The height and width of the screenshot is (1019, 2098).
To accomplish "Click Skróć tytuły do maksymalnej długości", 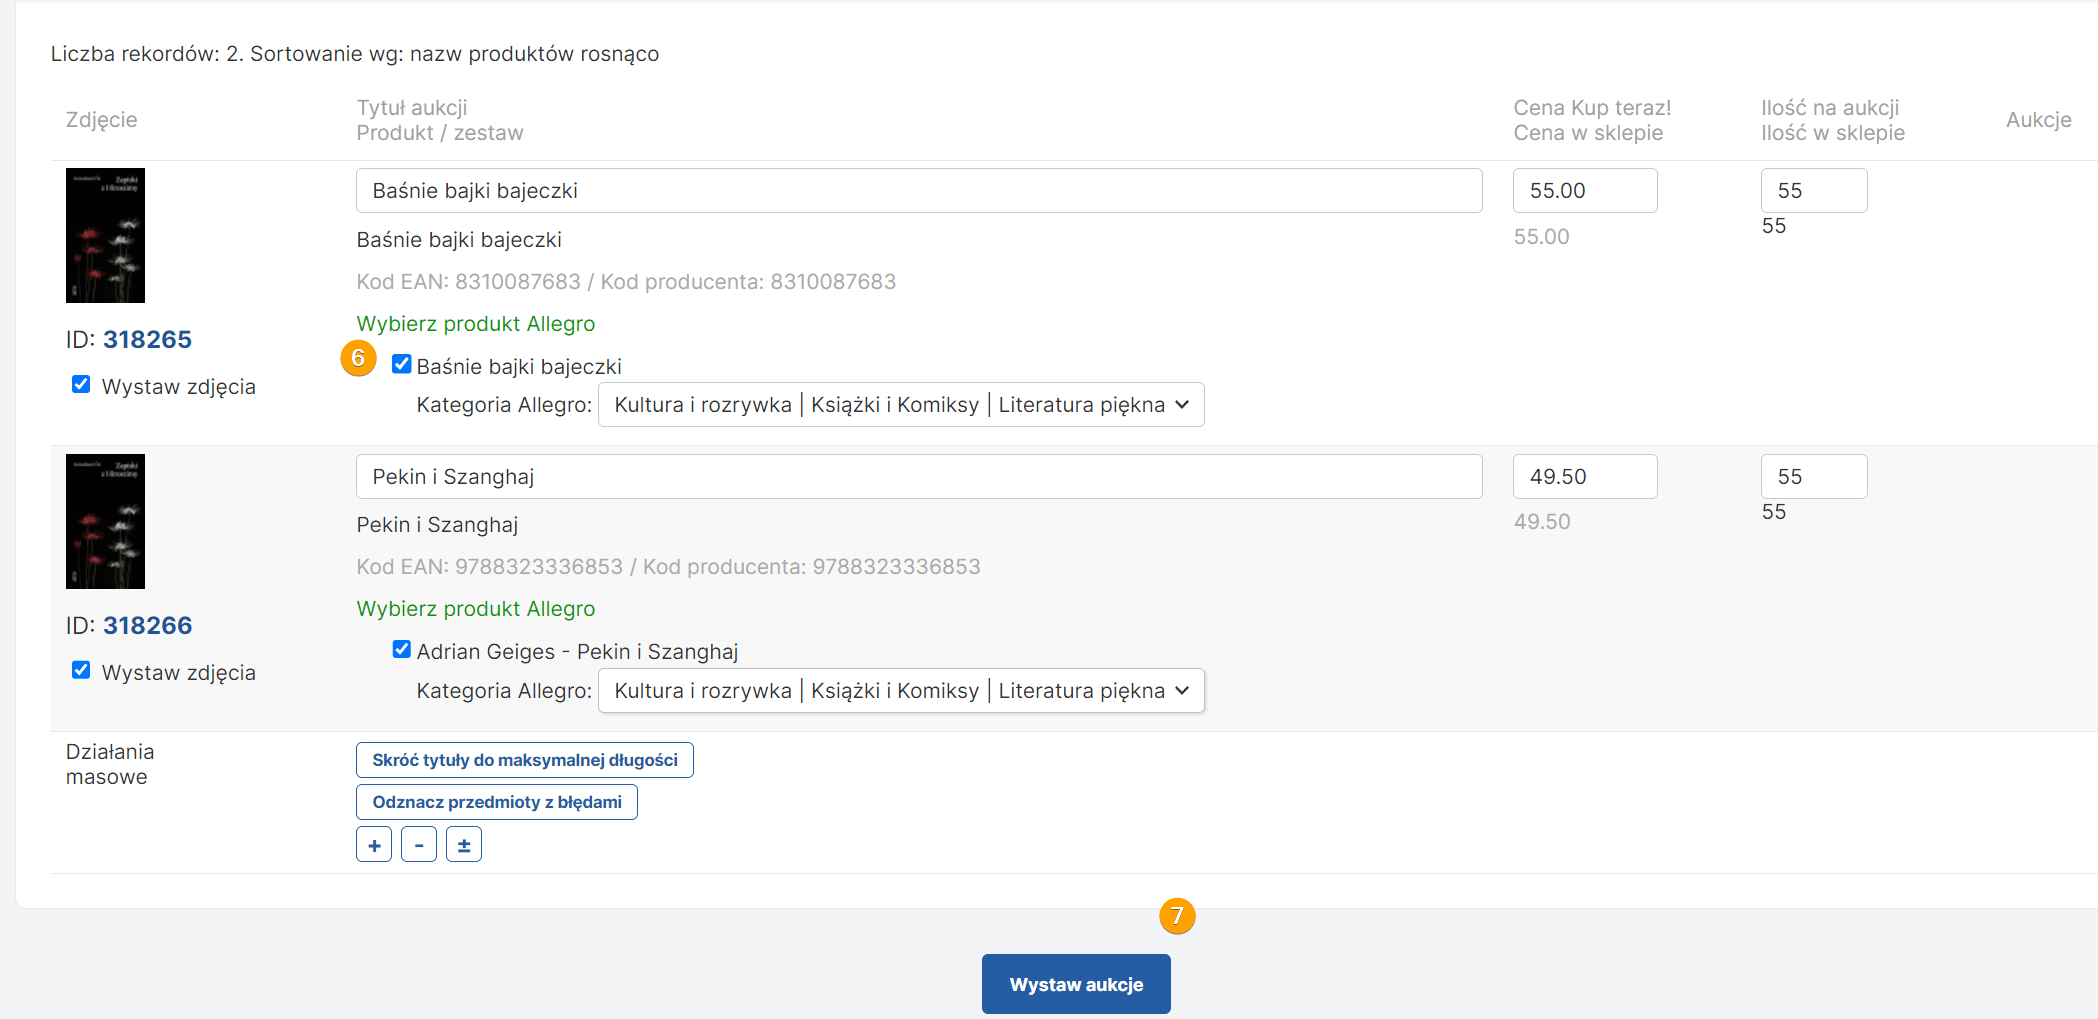I will click(x=524, y=760).
